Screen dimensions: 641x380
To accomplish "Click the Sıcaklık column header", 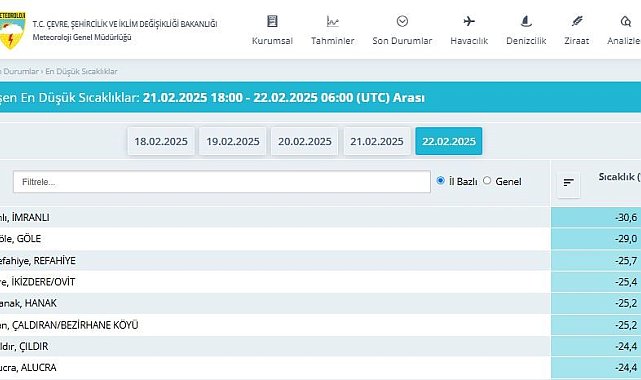I will click(619, 177).
